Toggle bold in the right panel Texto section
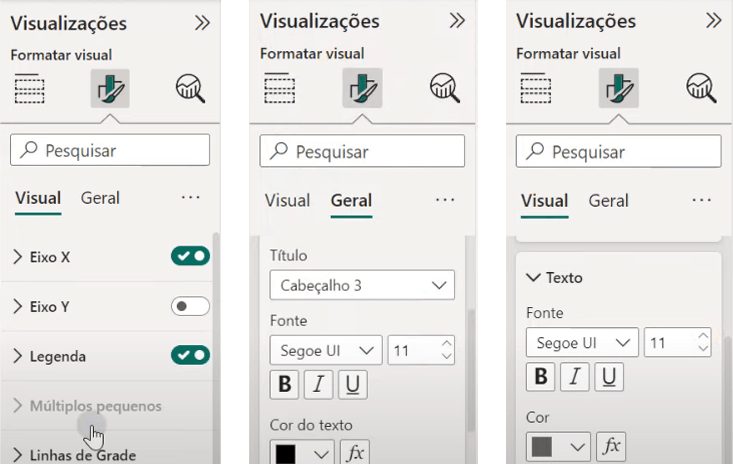 pos(541,376)
